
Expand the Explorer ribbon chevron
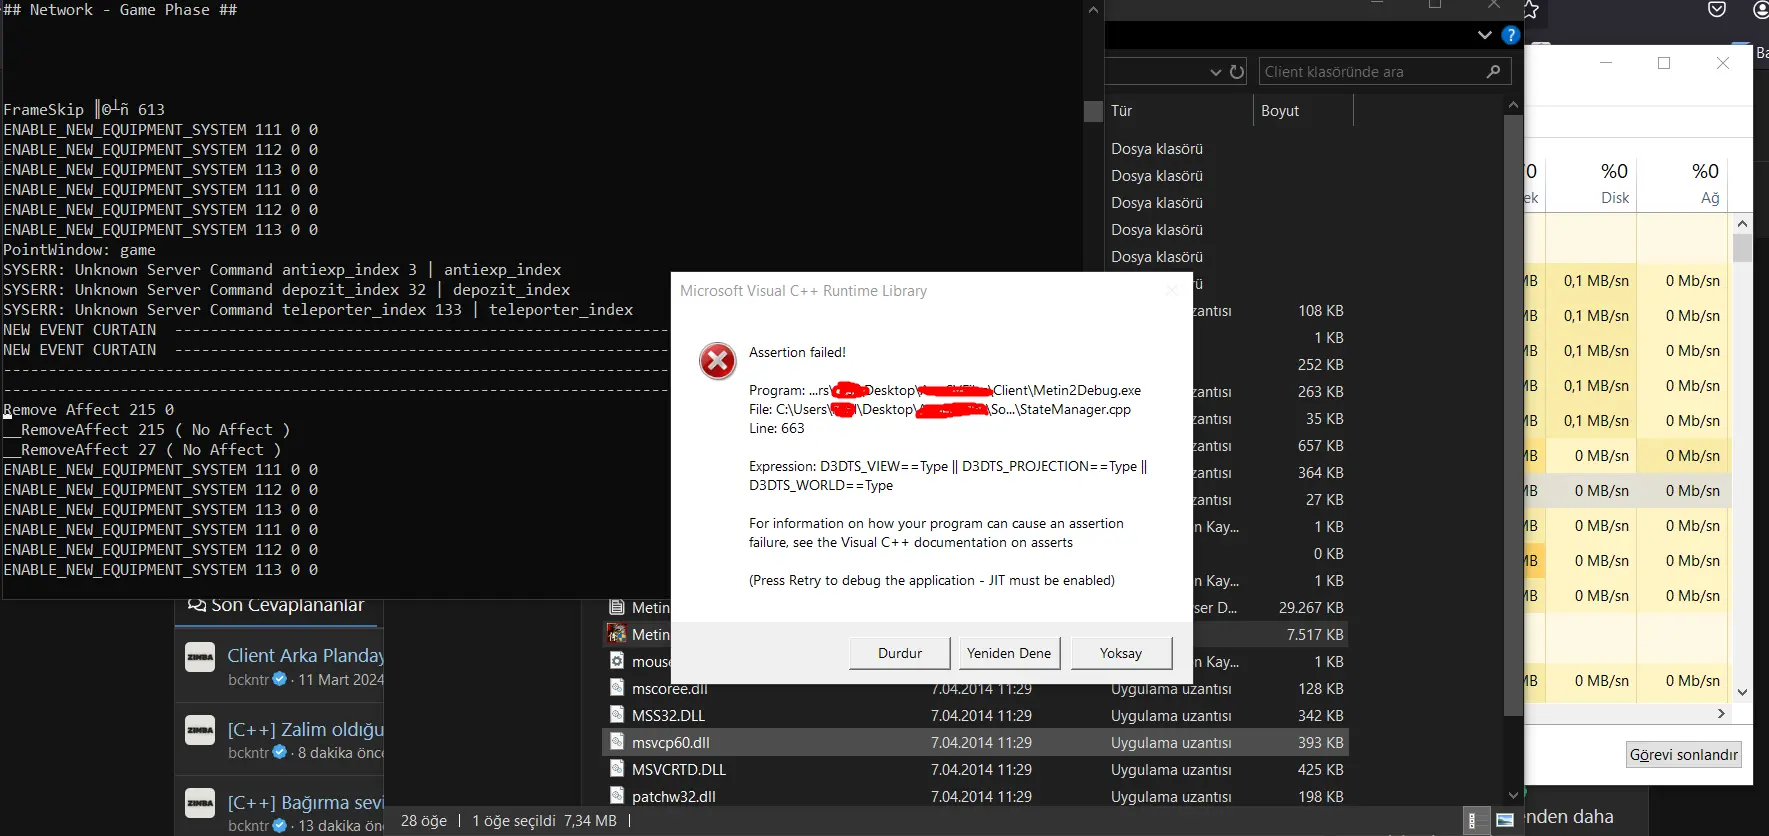(1484, 35)
